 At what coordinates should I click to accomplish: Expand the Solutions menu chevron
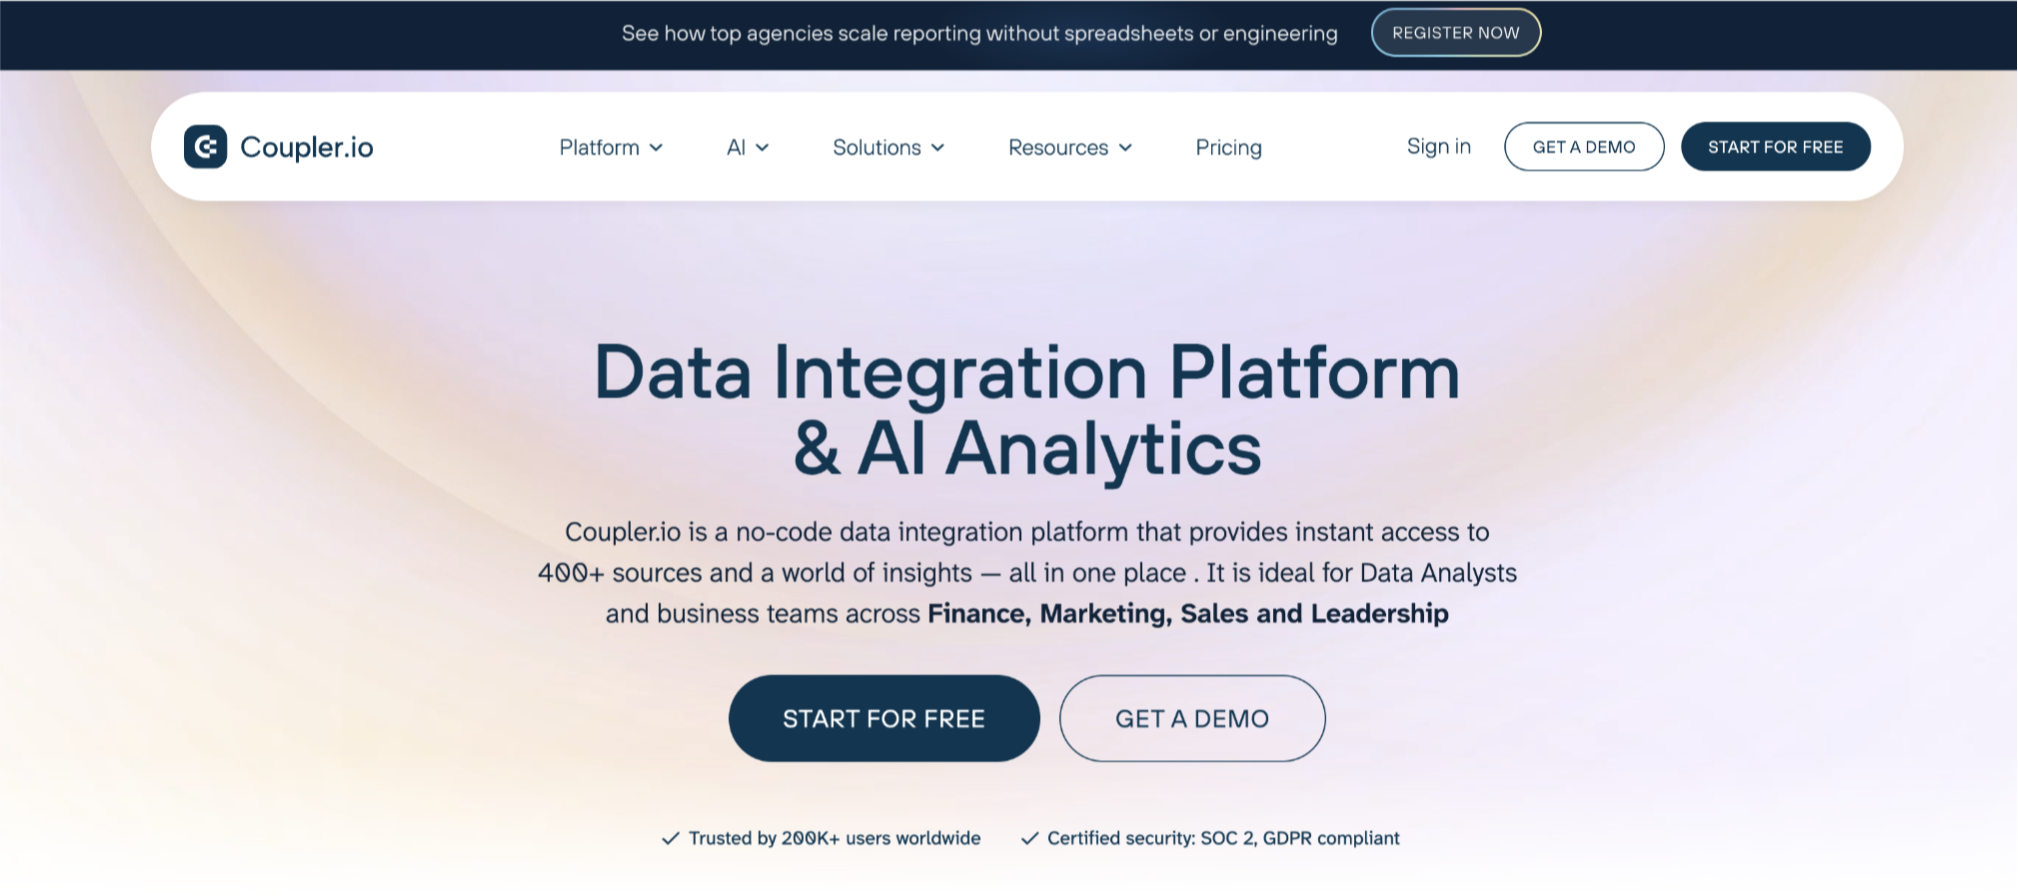point(938,148)
